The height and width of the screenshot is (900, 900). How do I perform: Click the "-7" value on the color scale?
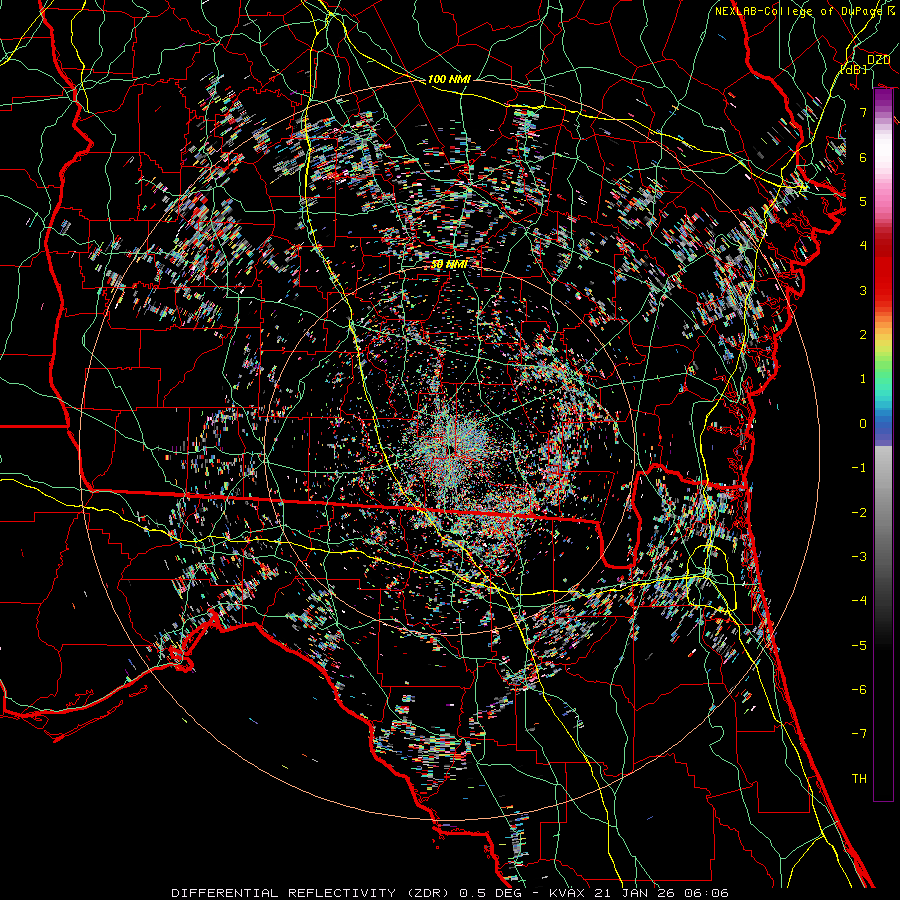(x=859, y=734)
